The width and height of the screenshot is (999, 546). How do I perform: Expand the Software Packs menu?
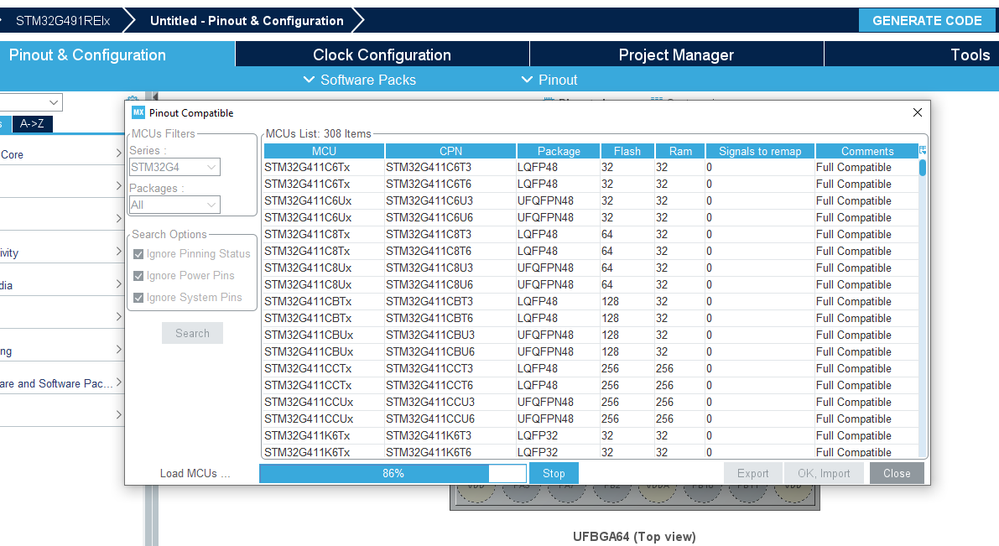tap(360, 80)
